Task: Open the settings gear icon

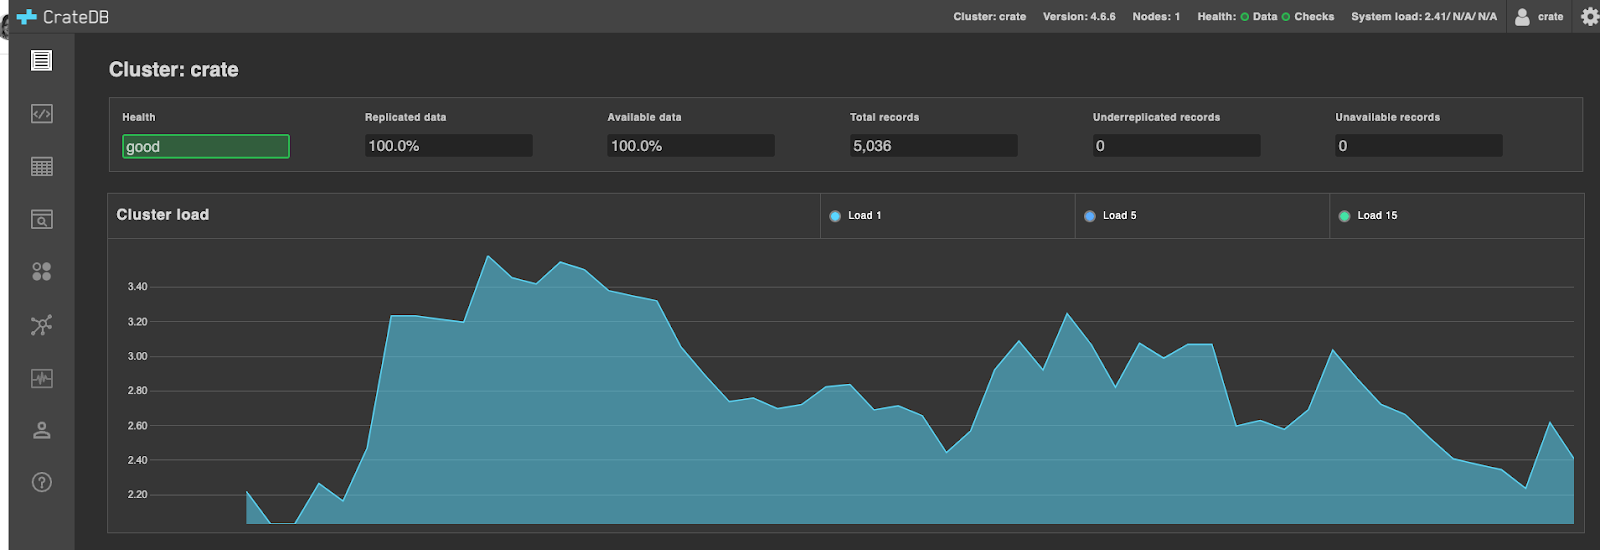Action: coord(1589,17)
